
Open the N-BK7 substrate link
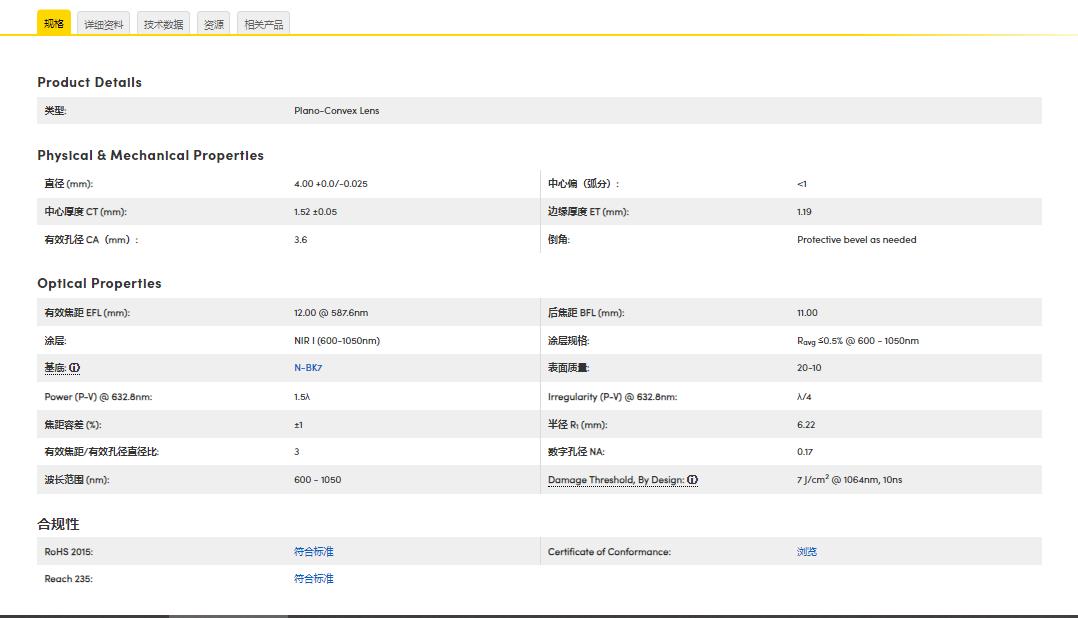[308, 368]
